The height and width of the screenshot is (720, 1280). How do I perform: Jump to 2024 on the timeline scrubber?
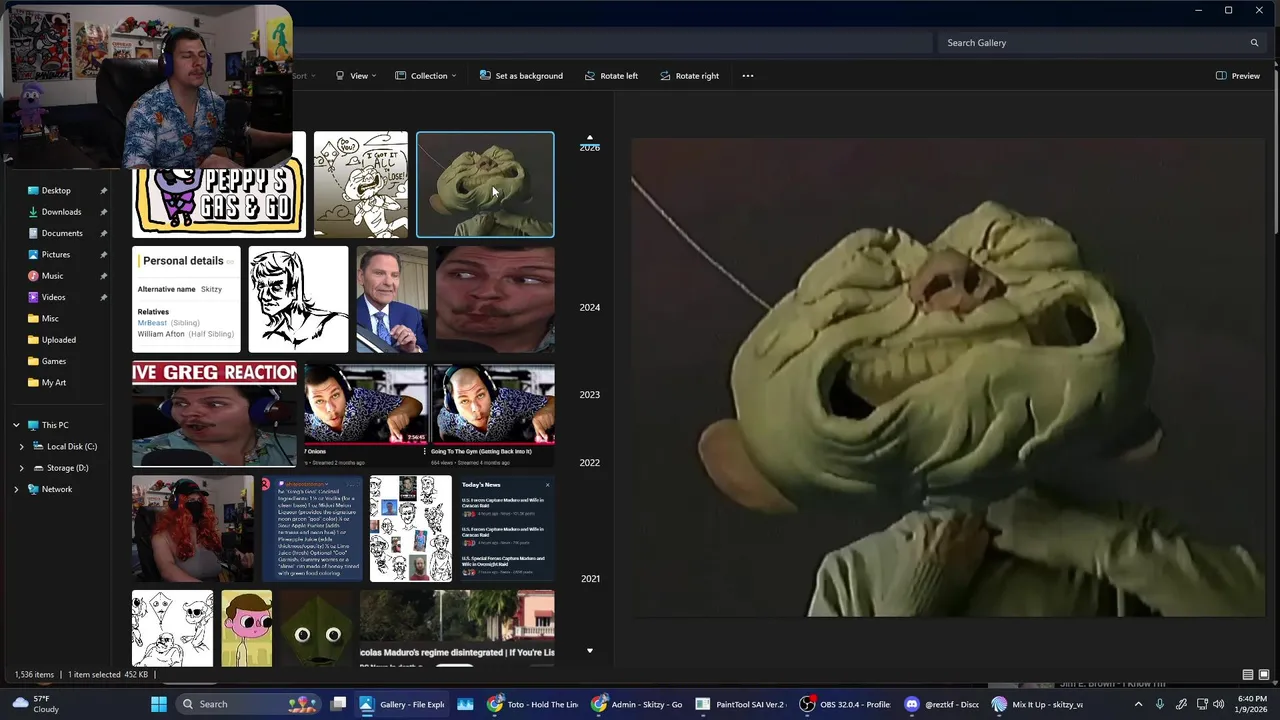point(590,308)
